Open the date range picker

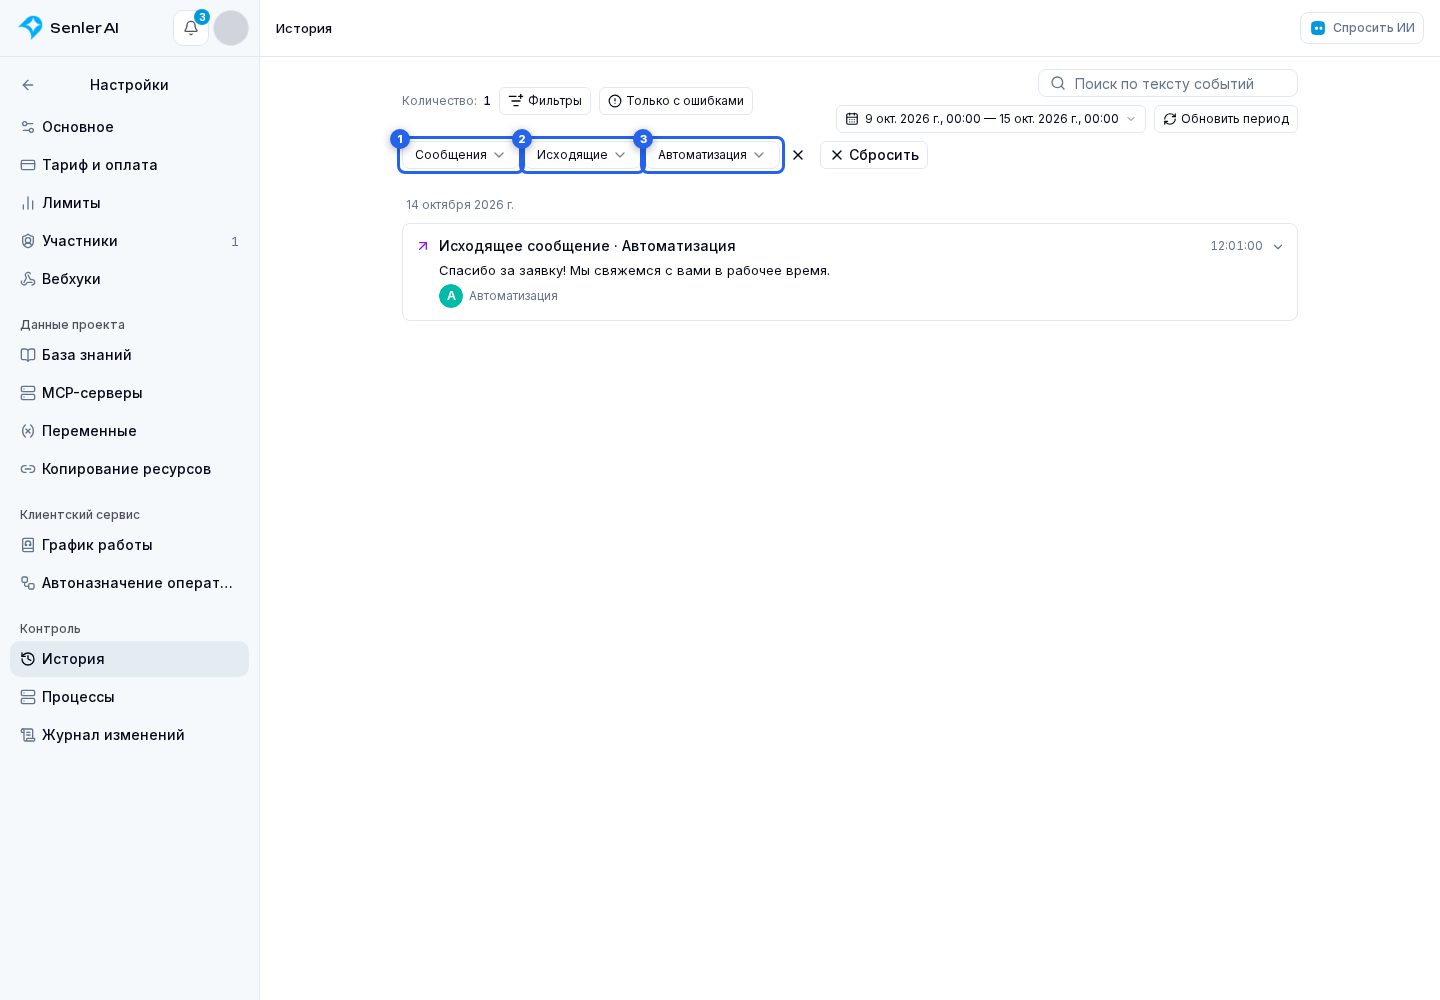tap(991, 119)
